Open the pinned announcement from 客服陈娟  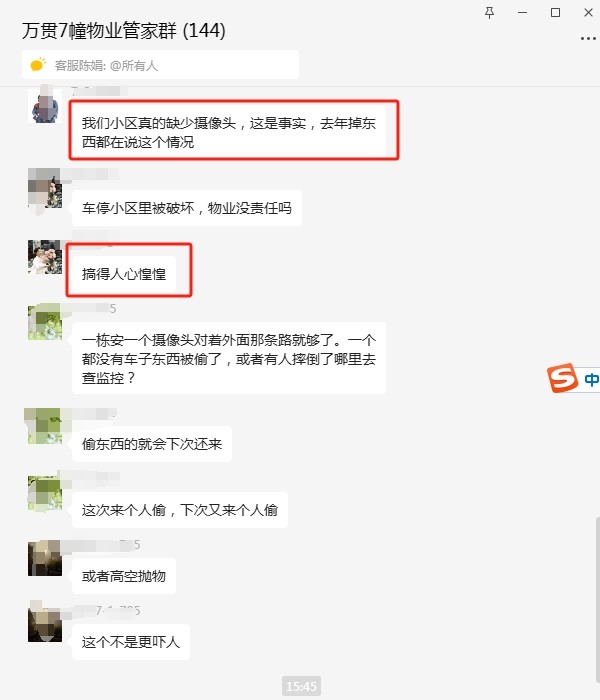(x=160, y=65)
